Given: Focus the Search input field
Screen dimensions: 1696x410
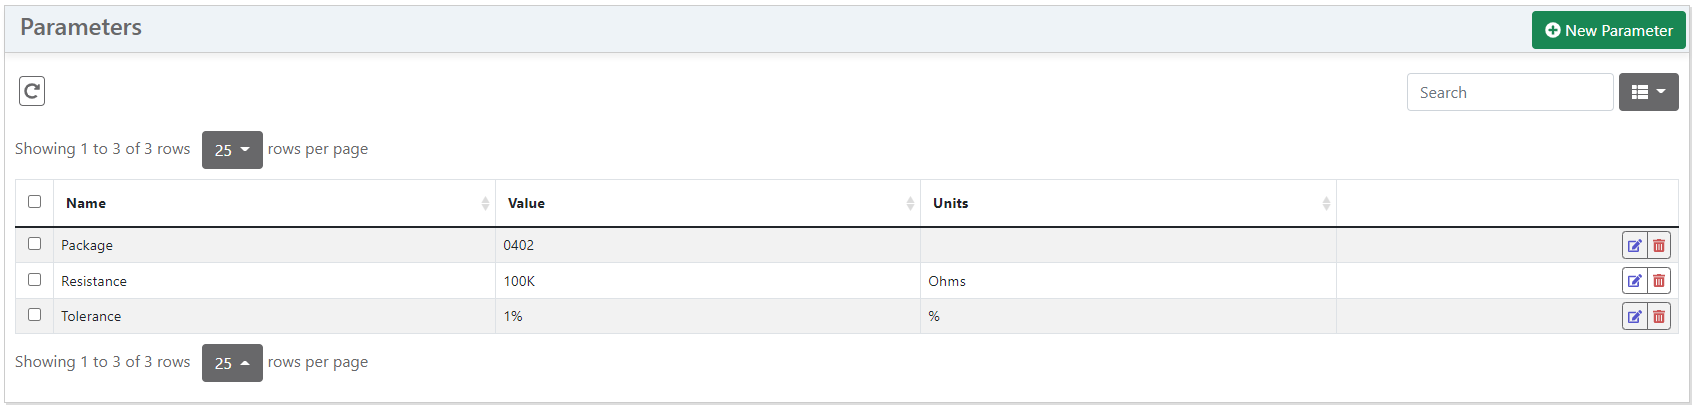Looking at the screenshot, I should point(1509,92).
